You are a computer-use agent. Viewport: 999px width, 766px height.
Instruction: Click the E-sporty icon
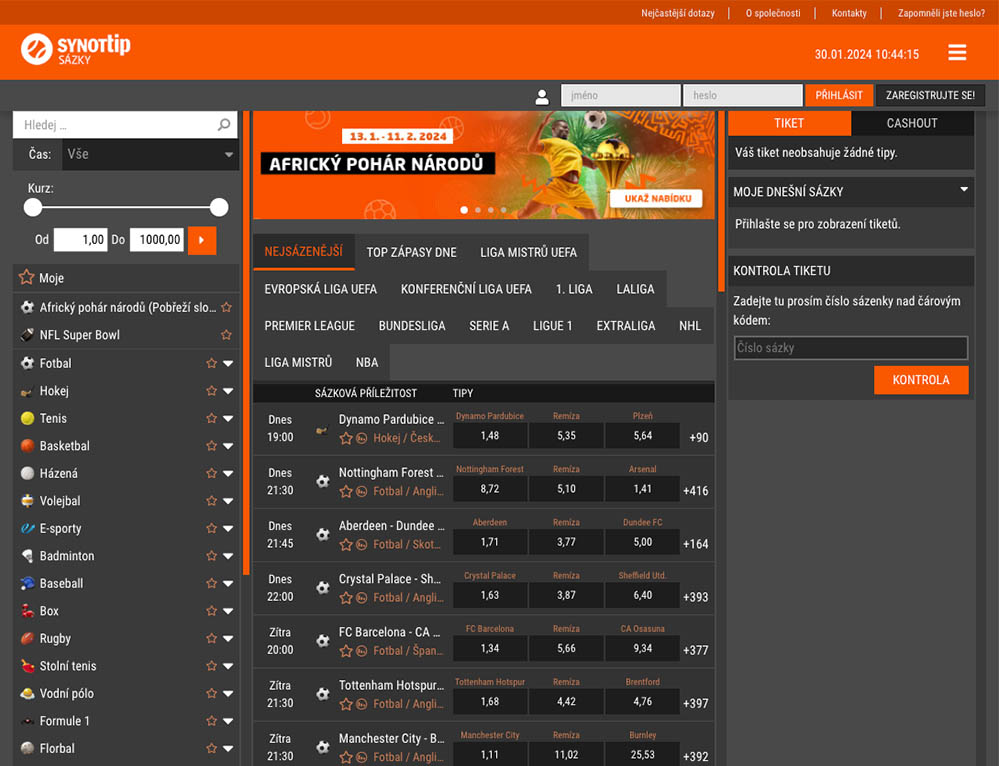click(27, 528)
